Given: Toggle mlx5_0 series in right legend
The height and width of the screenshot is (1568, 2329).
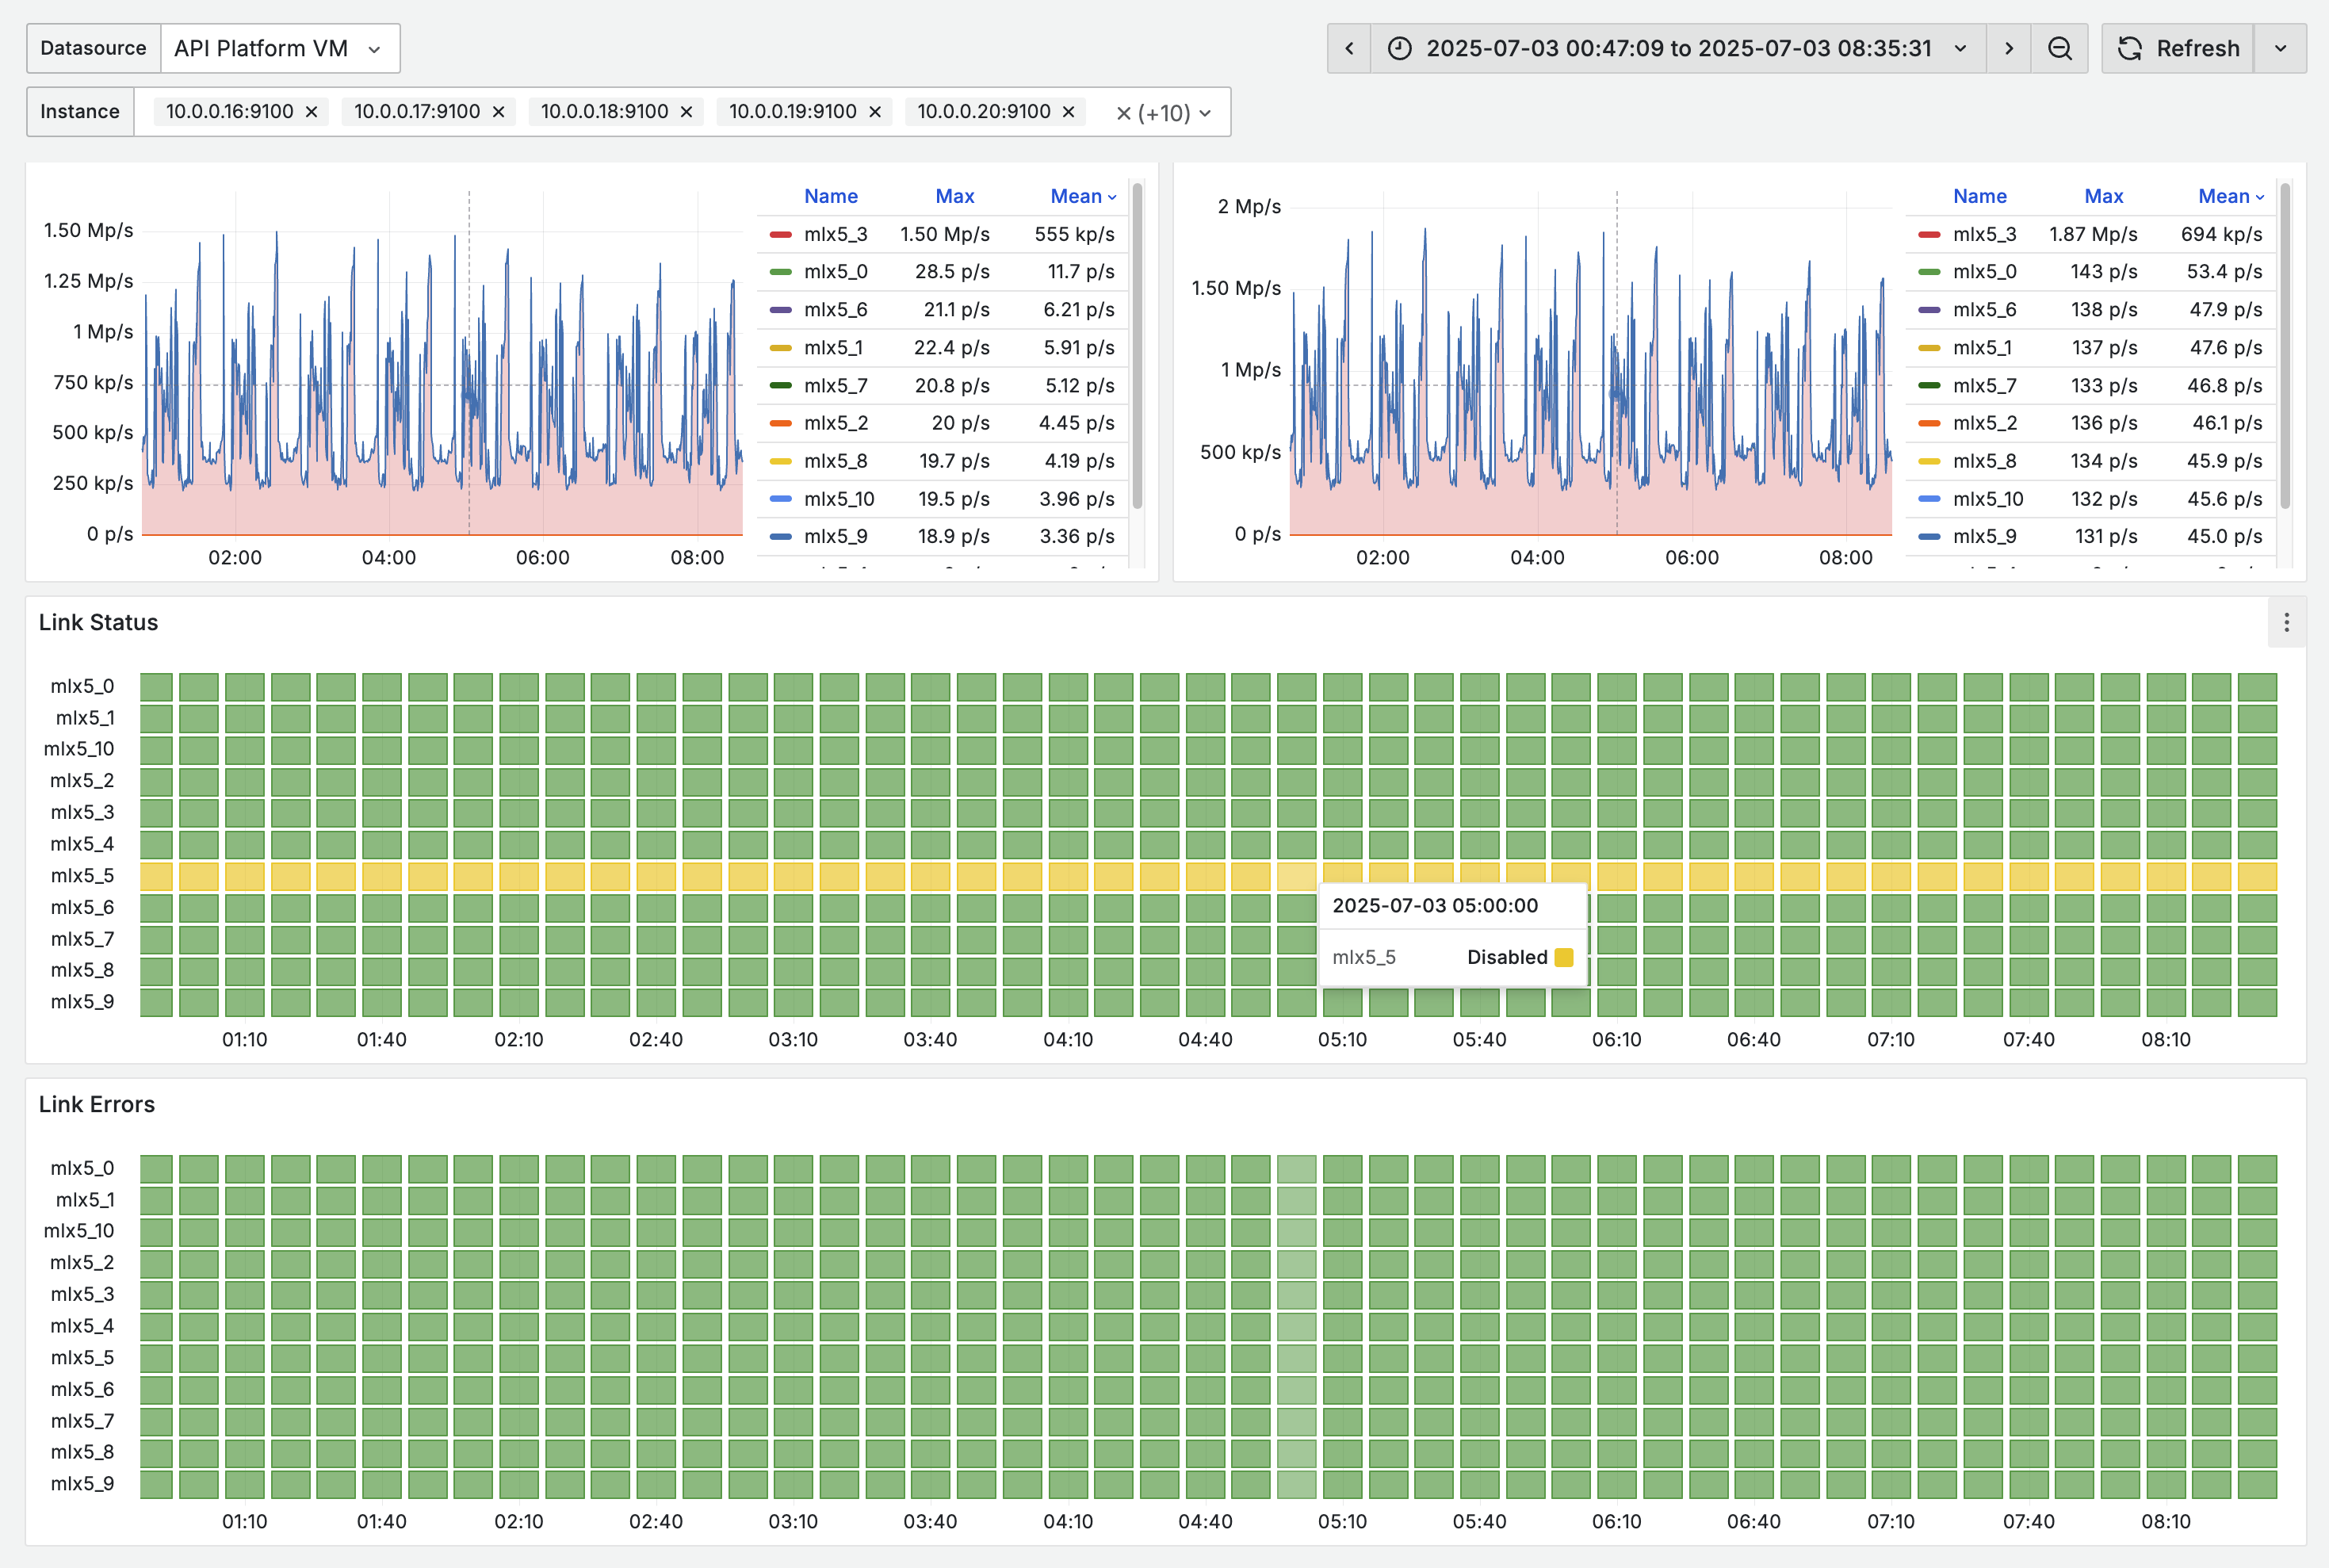Looking at the screenshot, I should click(x=1984, y=271).
